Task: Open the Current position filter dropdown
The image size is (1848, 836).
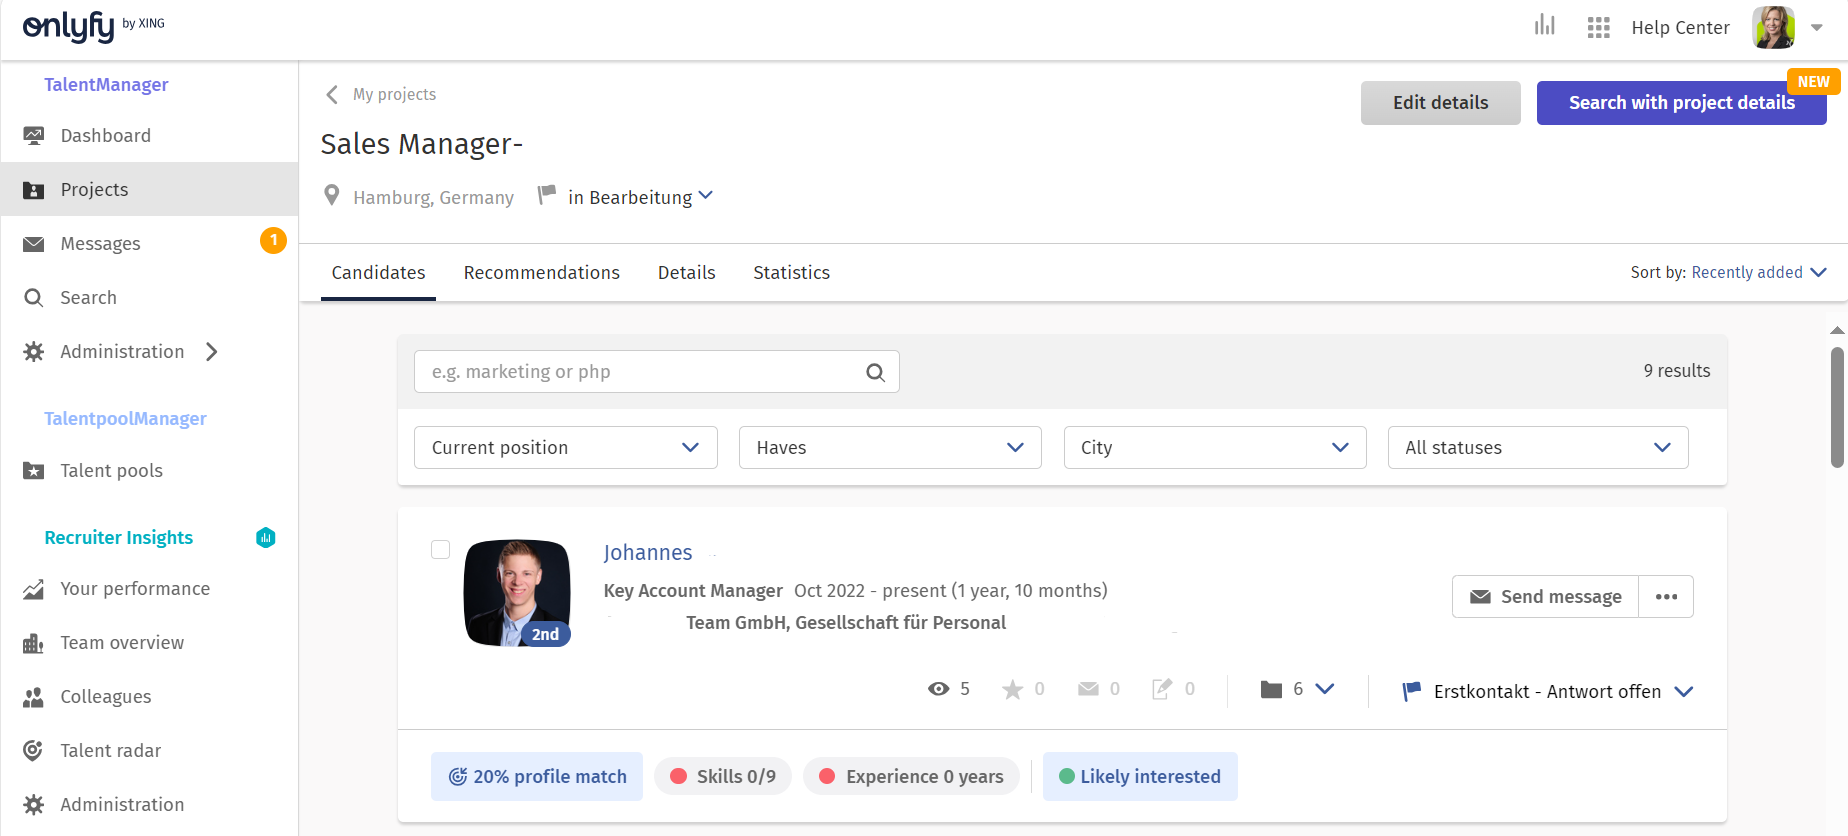Action: pos(565,448)
